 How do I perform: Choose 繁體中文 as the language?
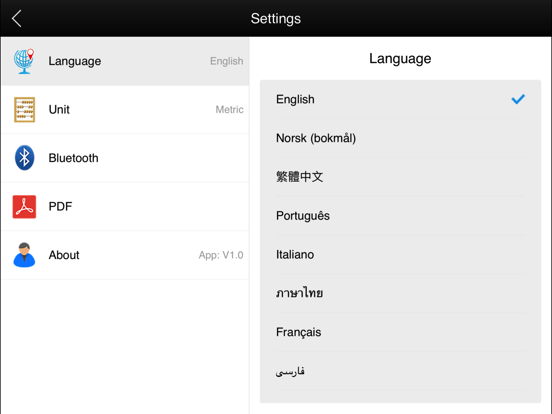[x=400, y=177]
